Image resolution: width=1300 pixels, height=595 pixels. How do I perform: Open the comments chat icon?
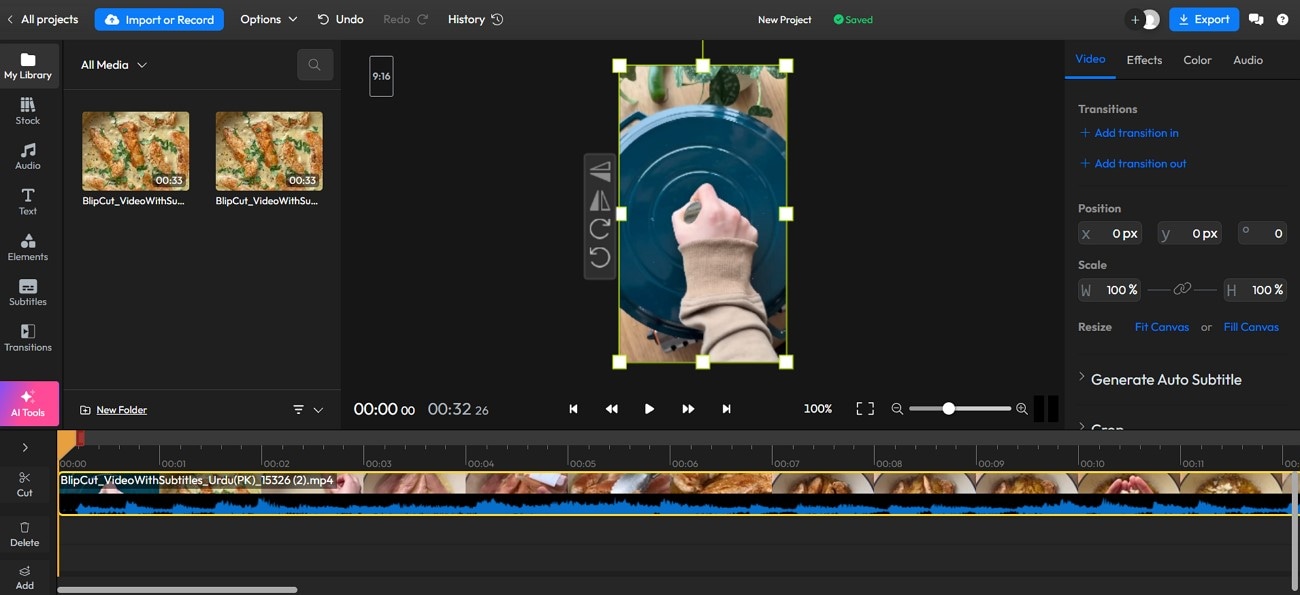[x=1256, y=19]
